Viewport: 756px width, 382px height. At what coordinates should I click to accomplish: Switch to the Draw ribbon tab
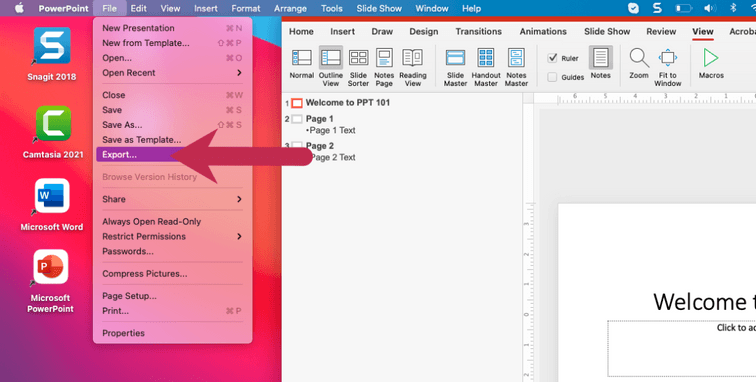[382, 31]
